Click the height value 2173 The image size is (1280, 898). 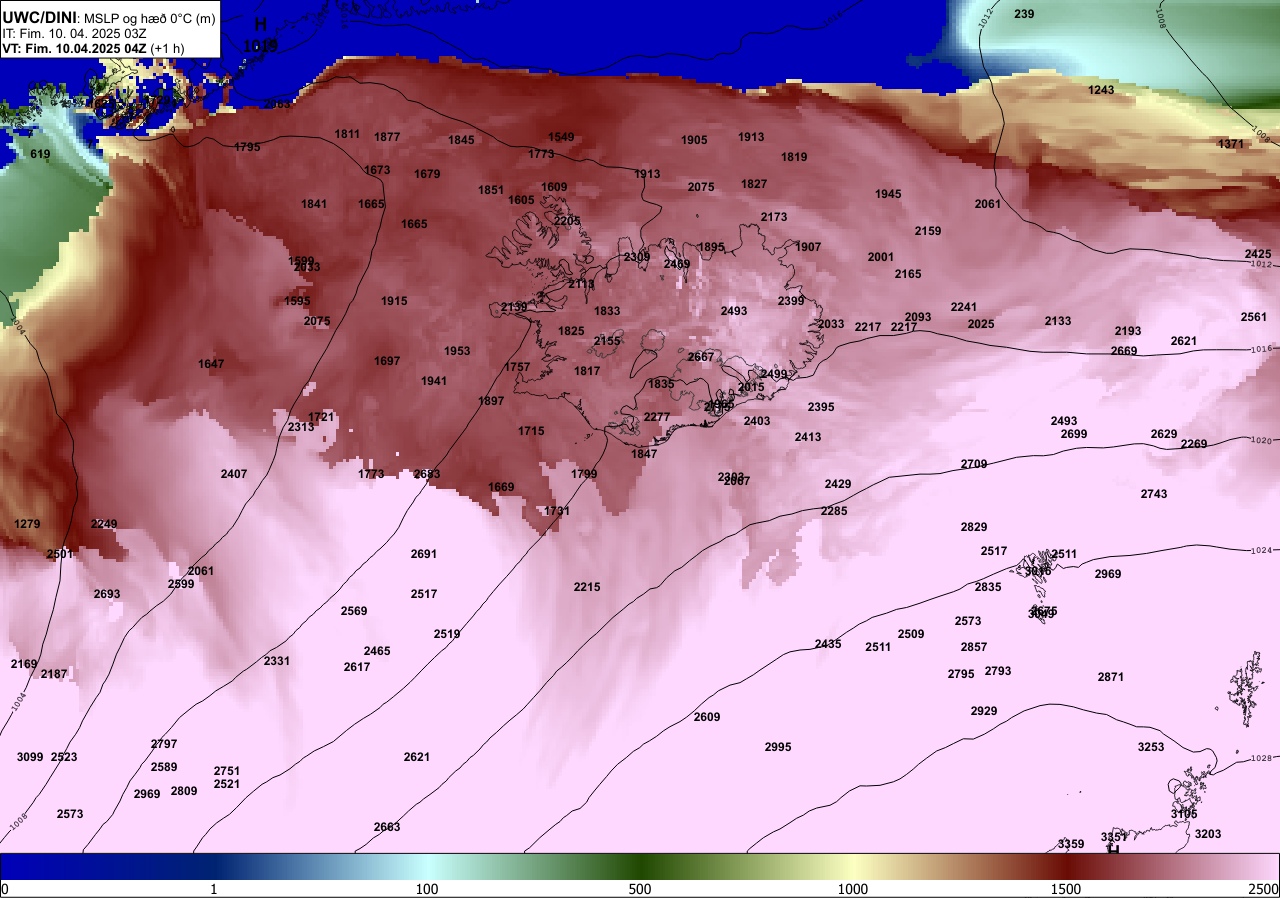pyautogui.click(x=774, y=217)
